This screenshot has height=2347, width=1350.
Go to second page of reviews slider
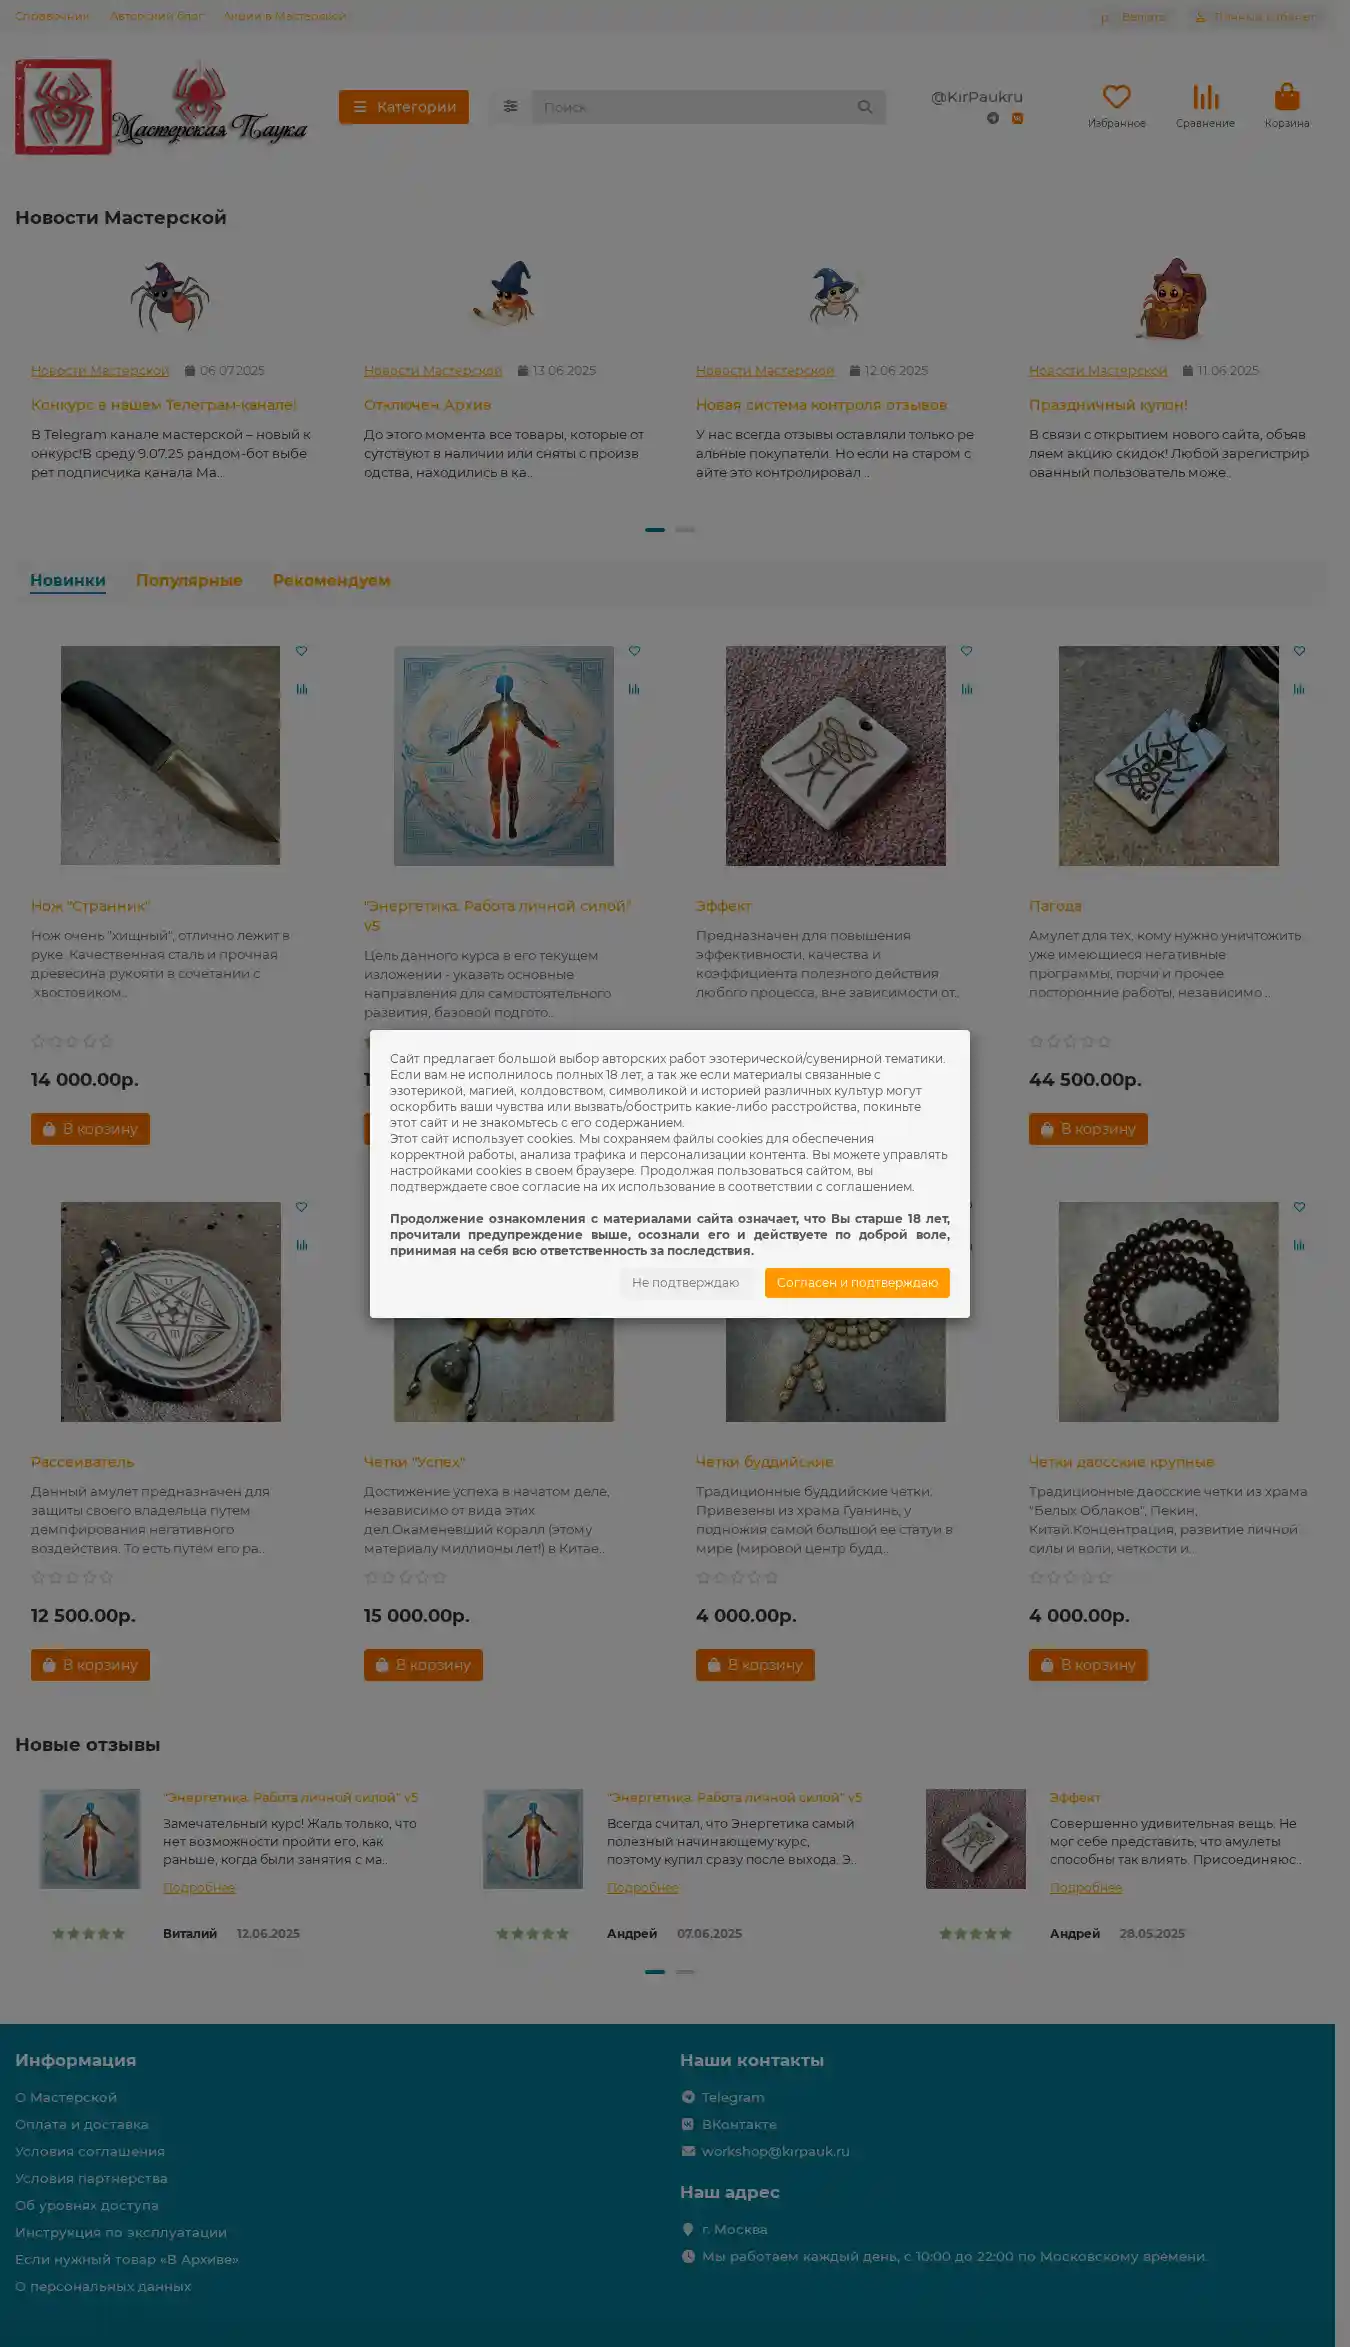[x=685, y=1972]
